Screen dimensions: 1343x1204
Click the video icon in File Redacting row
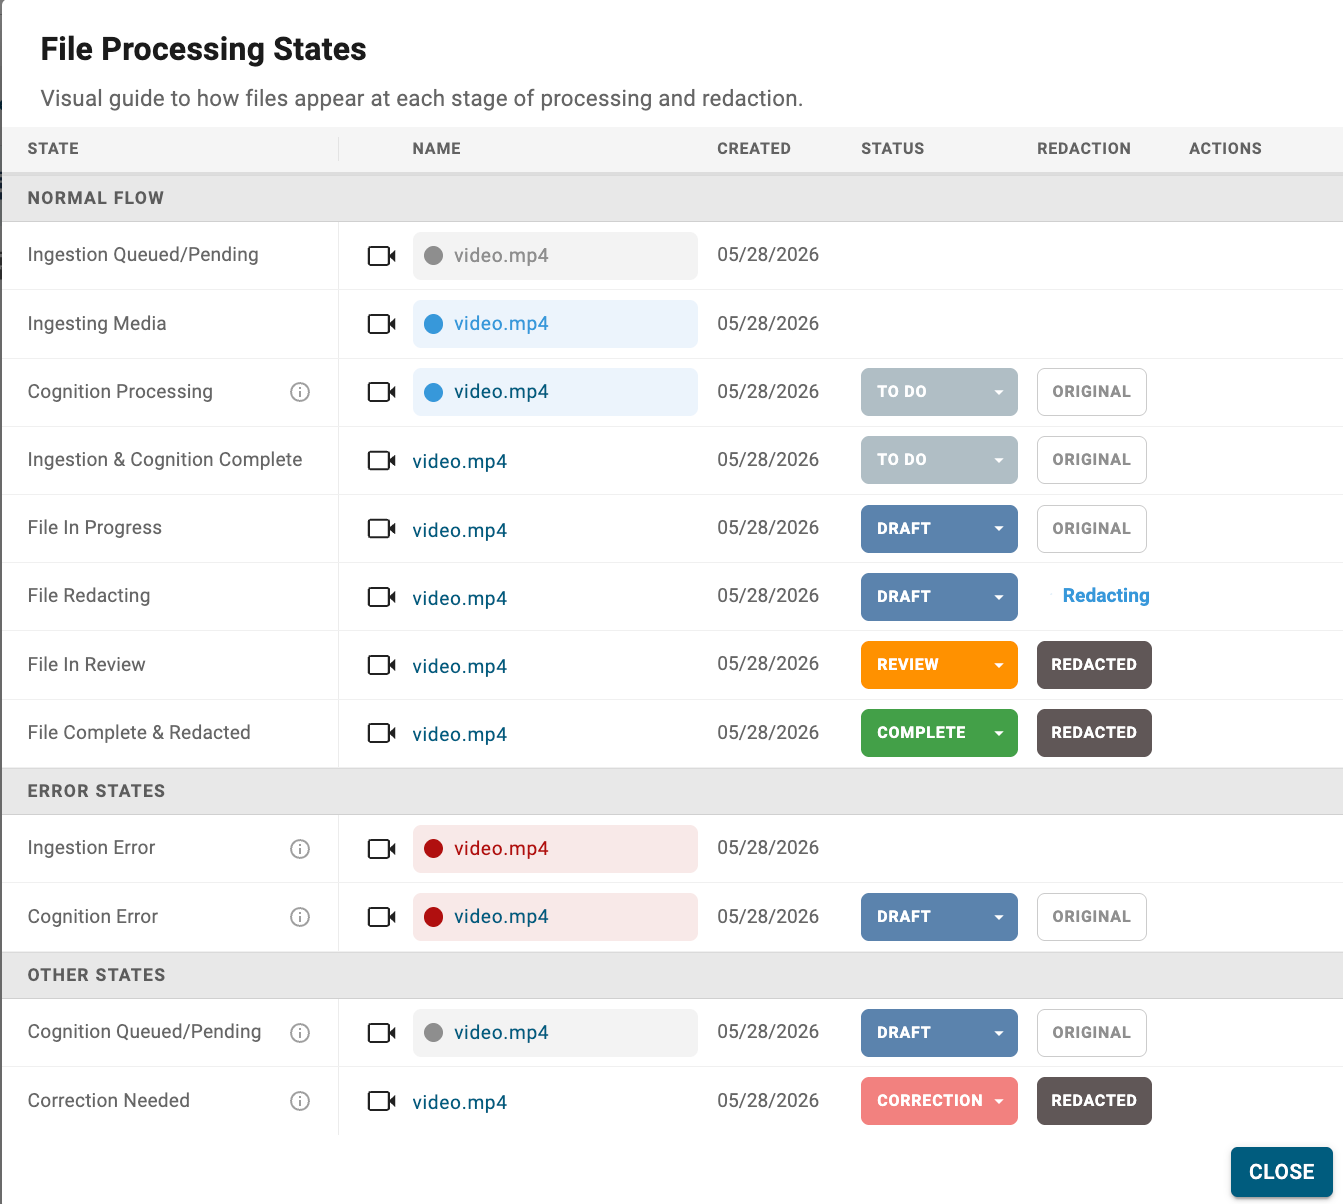381,597
